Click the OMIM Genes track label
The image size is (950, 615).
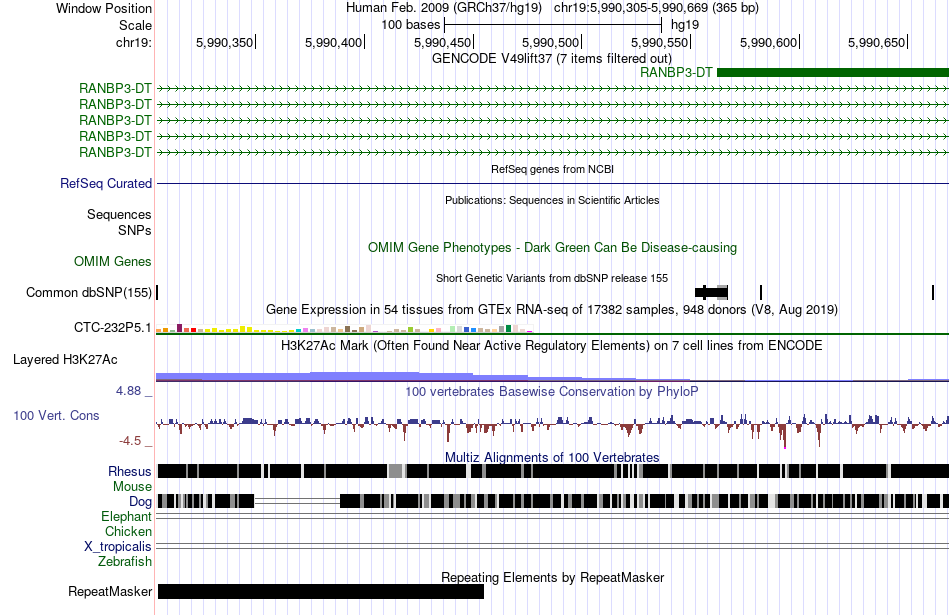[113, 262]
